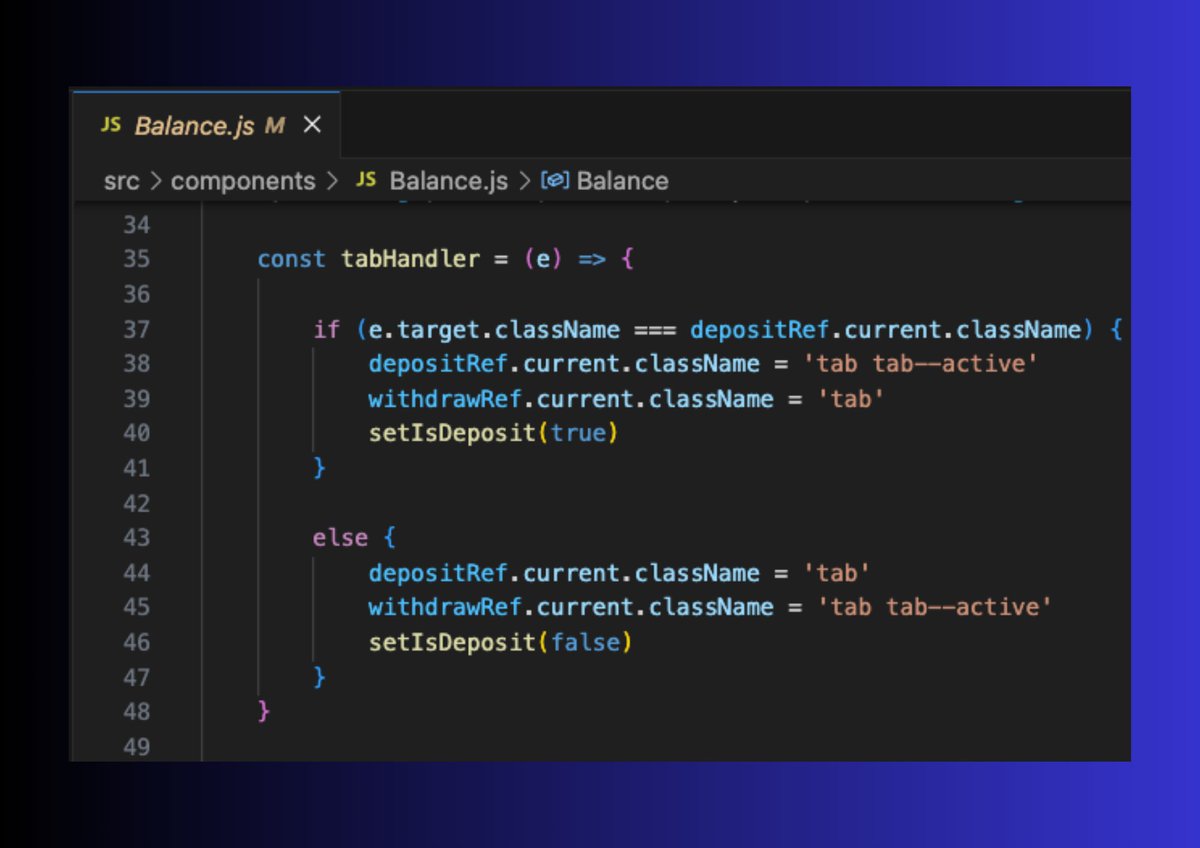The height and width of the screenshot is (848, 1200).
Task: Click the closing brace on line 47
Action: pos(320,677)
